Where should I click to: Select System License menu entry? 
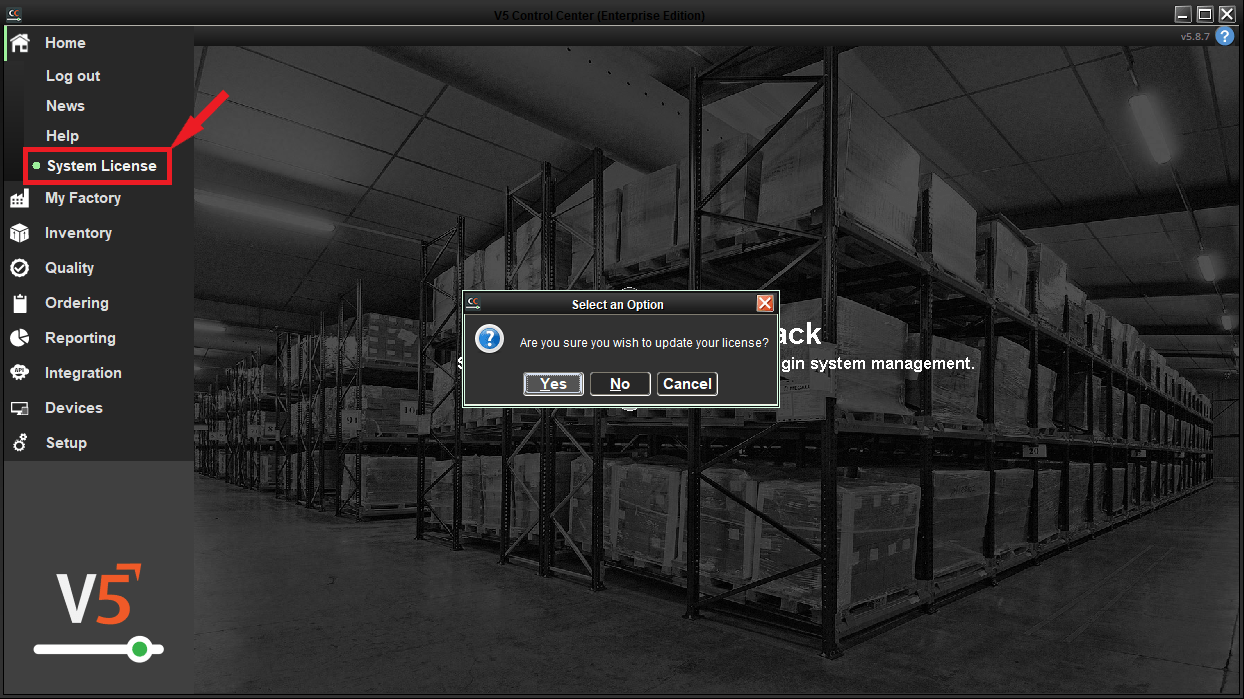101,166
